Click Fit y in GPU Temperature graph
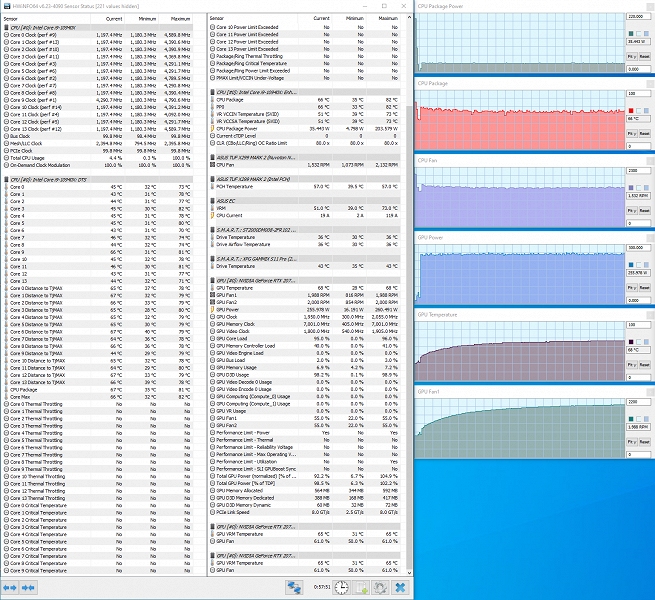 click(632, 365)
